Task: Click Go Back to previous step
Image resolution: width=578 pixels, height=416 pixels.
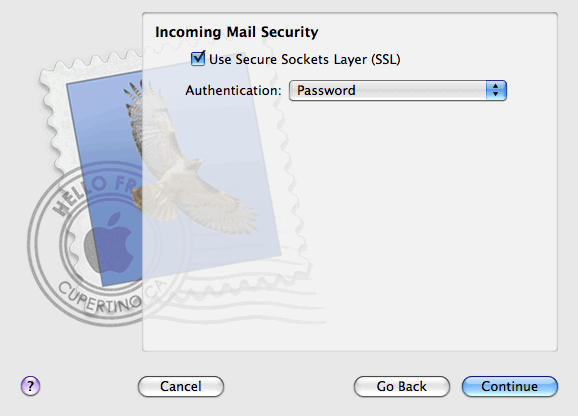Action: [402, 386]
